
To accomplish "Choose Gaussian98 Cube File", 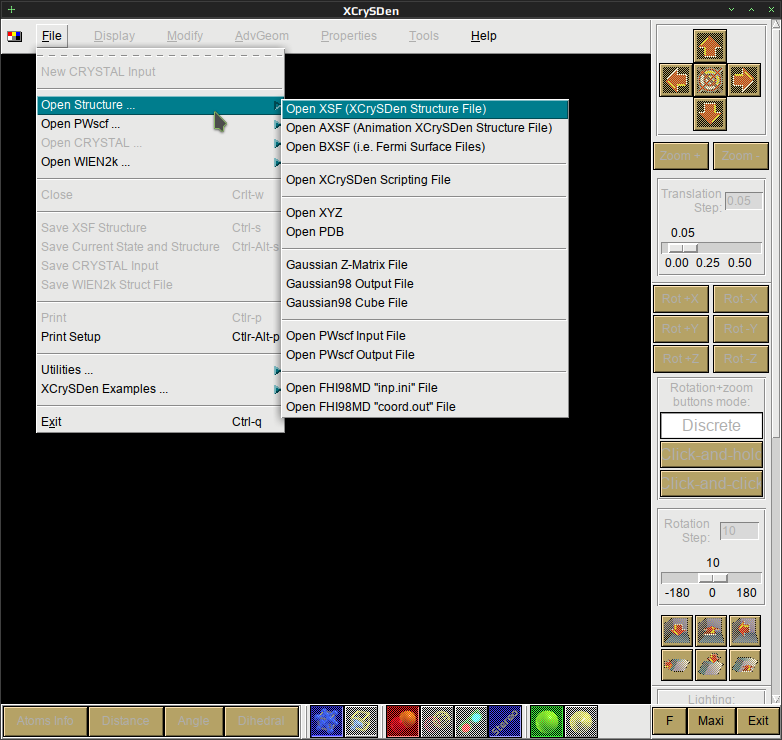I will tap(425, 302).
